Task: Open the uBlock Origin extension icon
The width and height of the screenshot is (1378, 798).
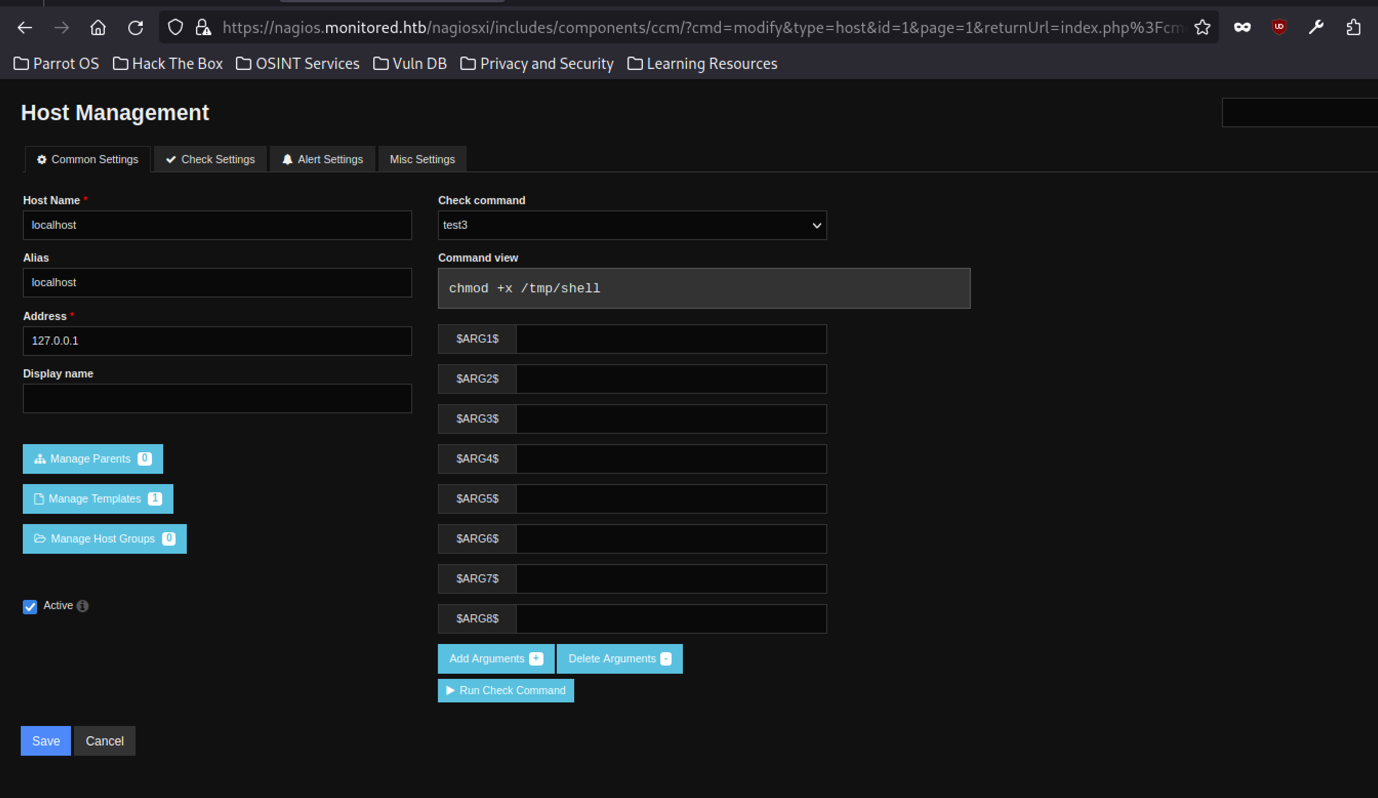Action: pos(1279,27)
